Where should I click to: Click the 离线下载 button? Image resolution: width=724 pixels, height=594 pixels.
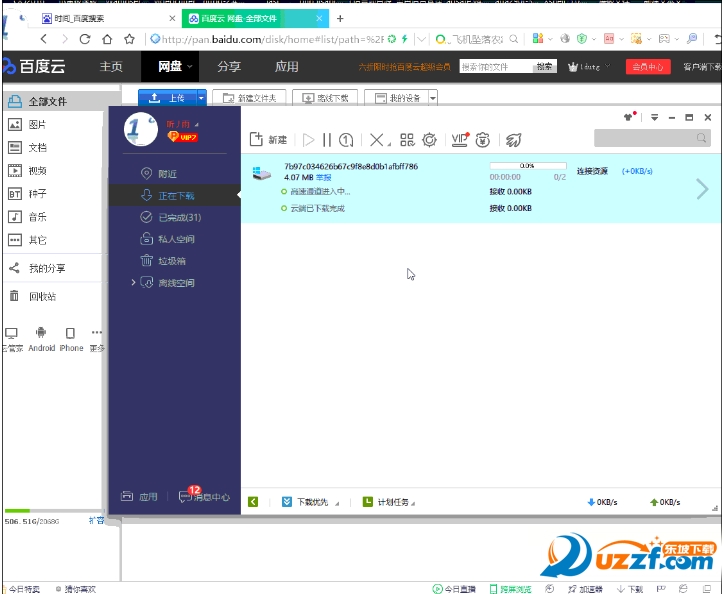coord(325,98)
